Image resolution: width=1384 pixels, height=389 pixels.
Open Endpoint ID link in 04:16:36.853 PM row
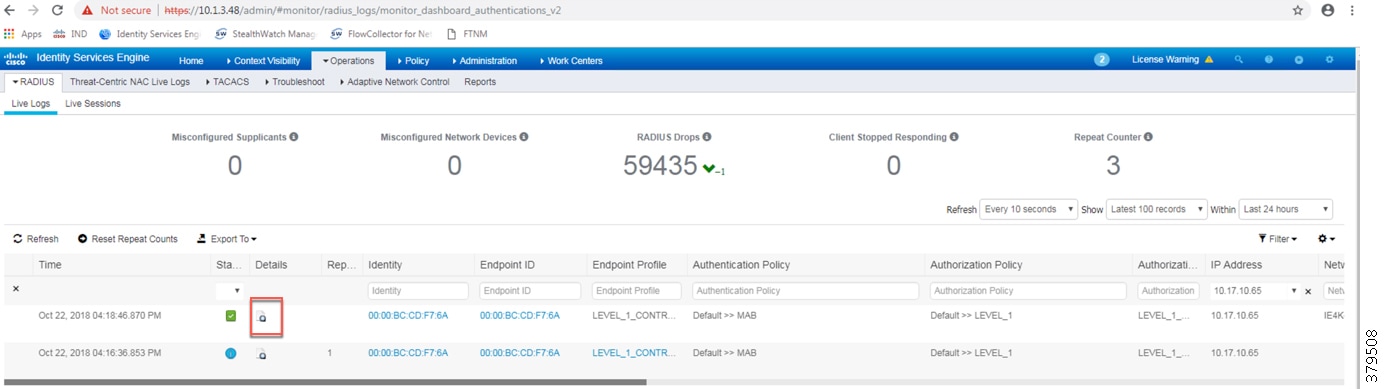[520, 353]
